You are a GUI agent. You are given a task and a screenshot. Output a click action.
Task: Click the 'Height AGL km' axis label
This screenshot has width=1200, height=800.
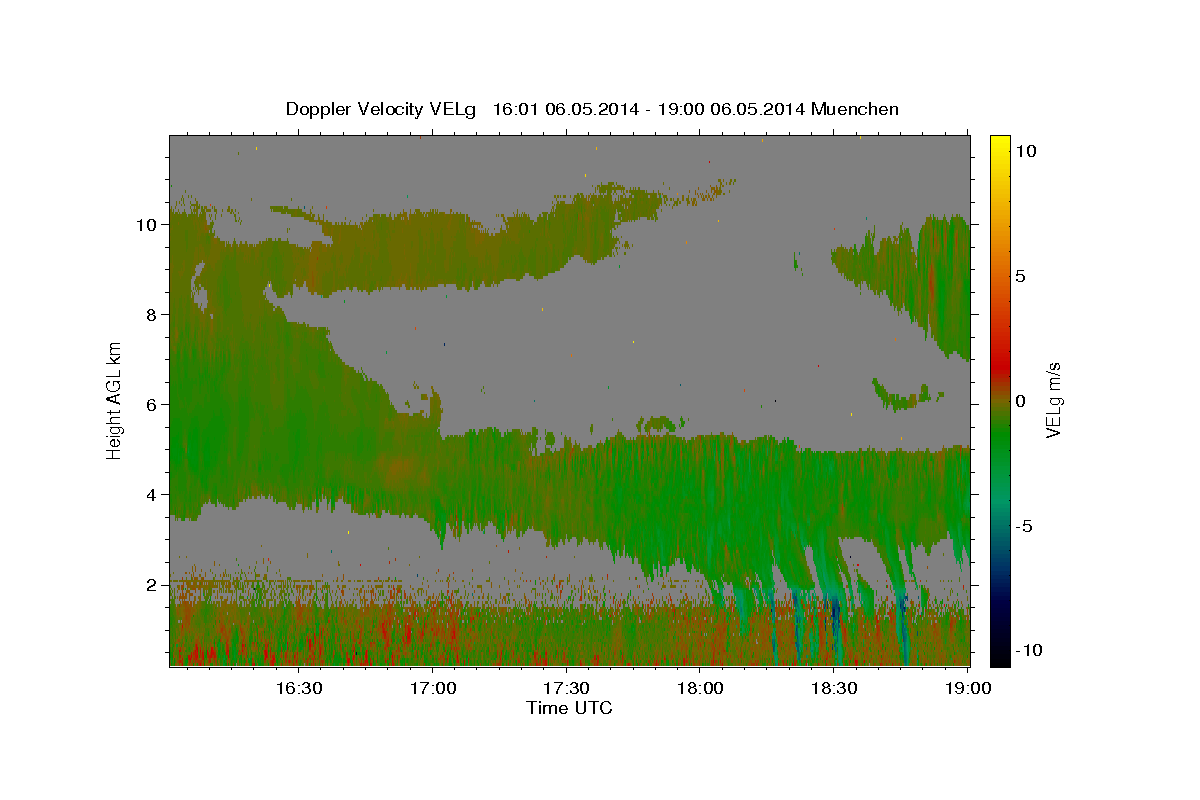click(x=115, y=400)
